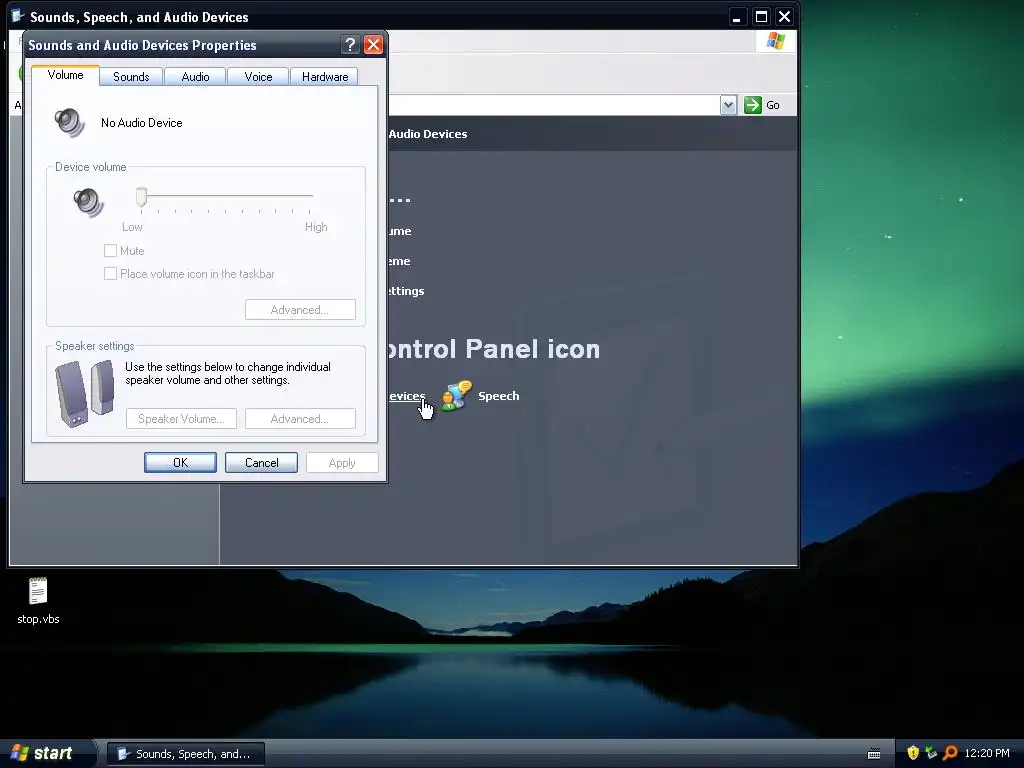Viewport: 1024px width, 768px height.
Task: Select the Voice tab
Action: [x=258, y=76]
